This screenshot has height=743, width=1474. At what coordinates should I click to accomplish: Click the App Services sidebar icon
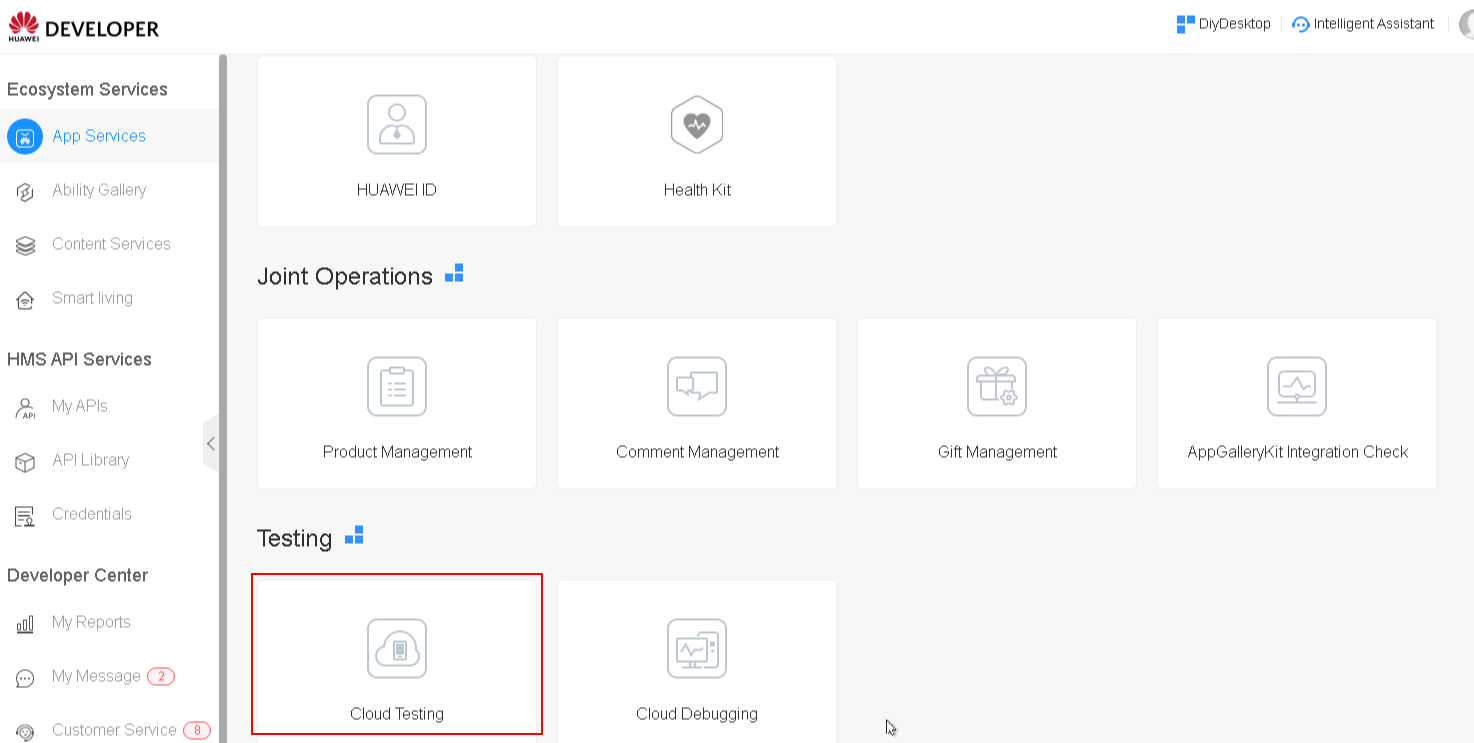click(x=25, y=136)
